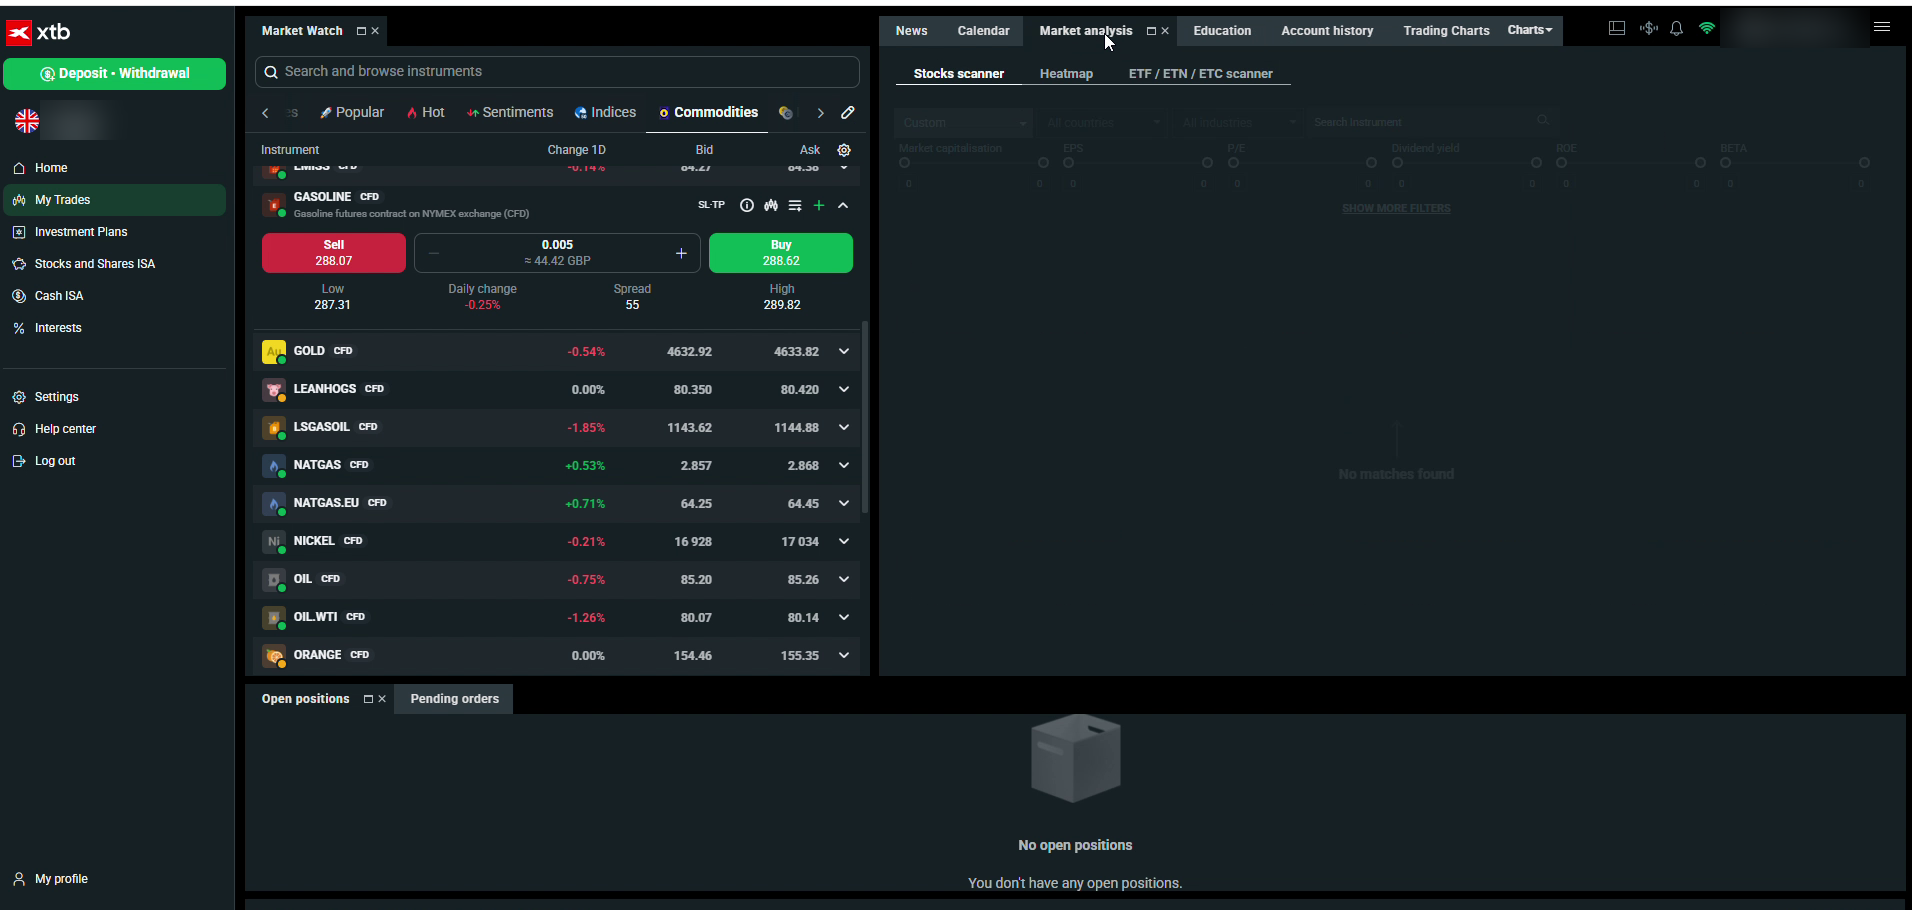Collapse the GASOLINE instrument row
The height and width of the screenshot is (910, 1912).
[x=843, y=205]
